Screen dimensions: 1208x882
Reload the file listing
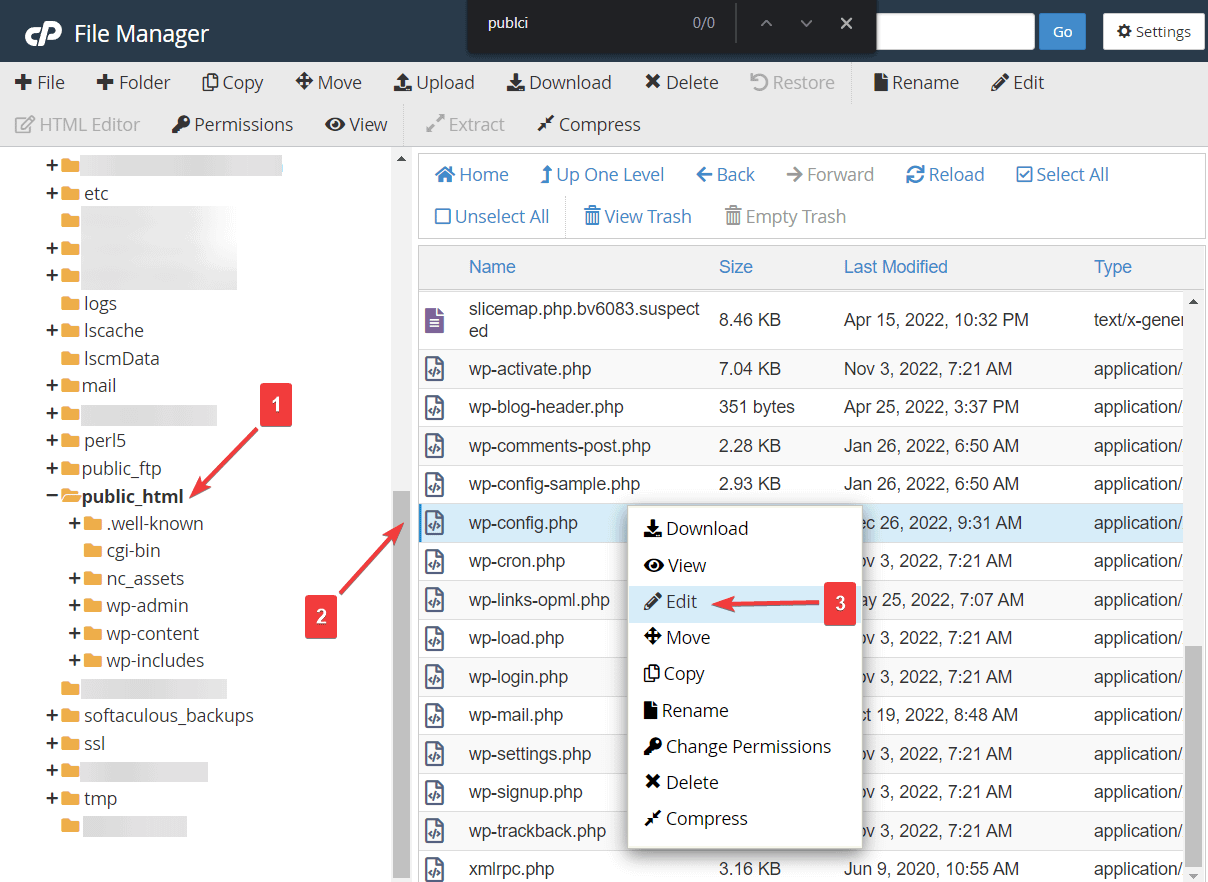[945, 175]
